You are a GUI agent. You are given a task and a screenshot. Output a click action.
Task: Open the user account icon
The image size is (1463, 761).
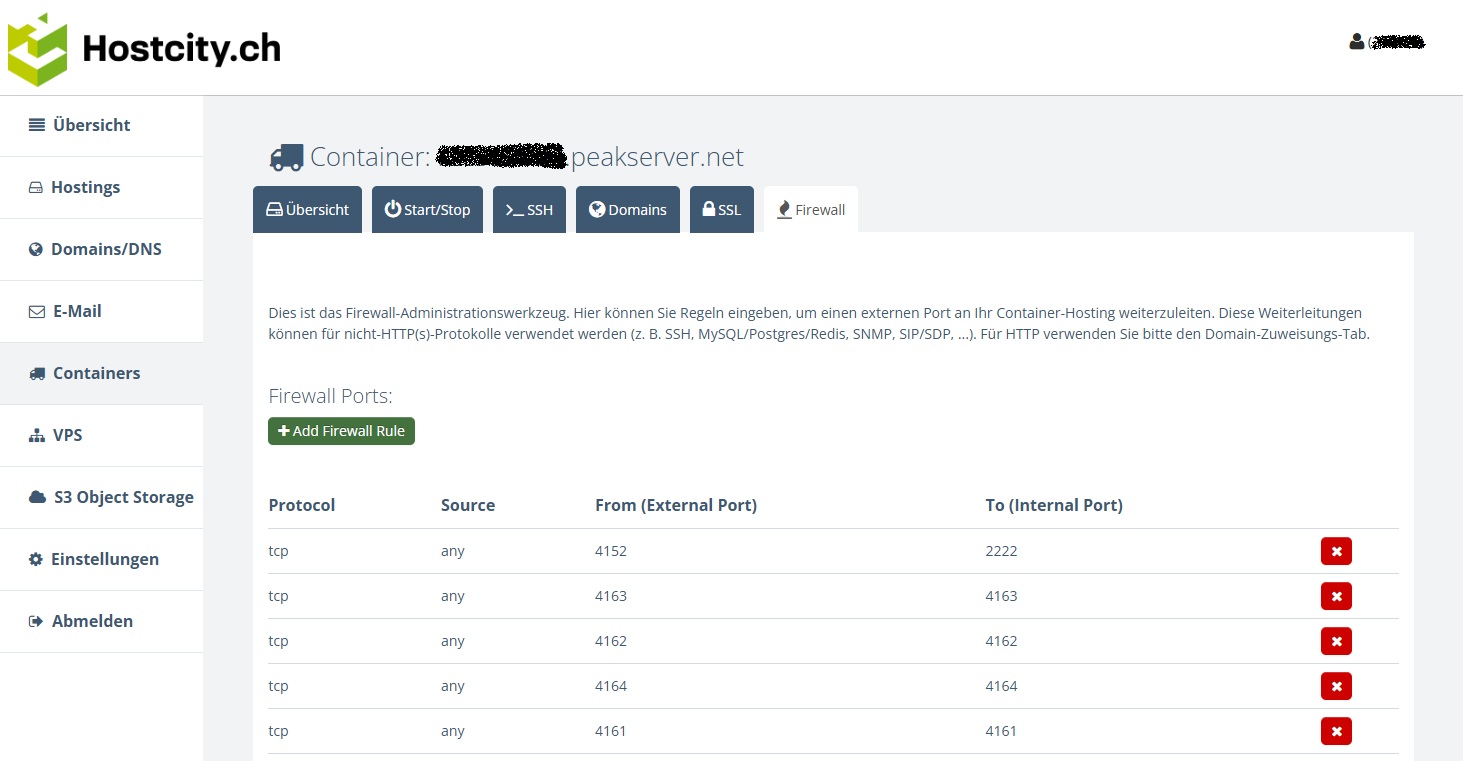pyautogui.click(x=1356, y=42)
